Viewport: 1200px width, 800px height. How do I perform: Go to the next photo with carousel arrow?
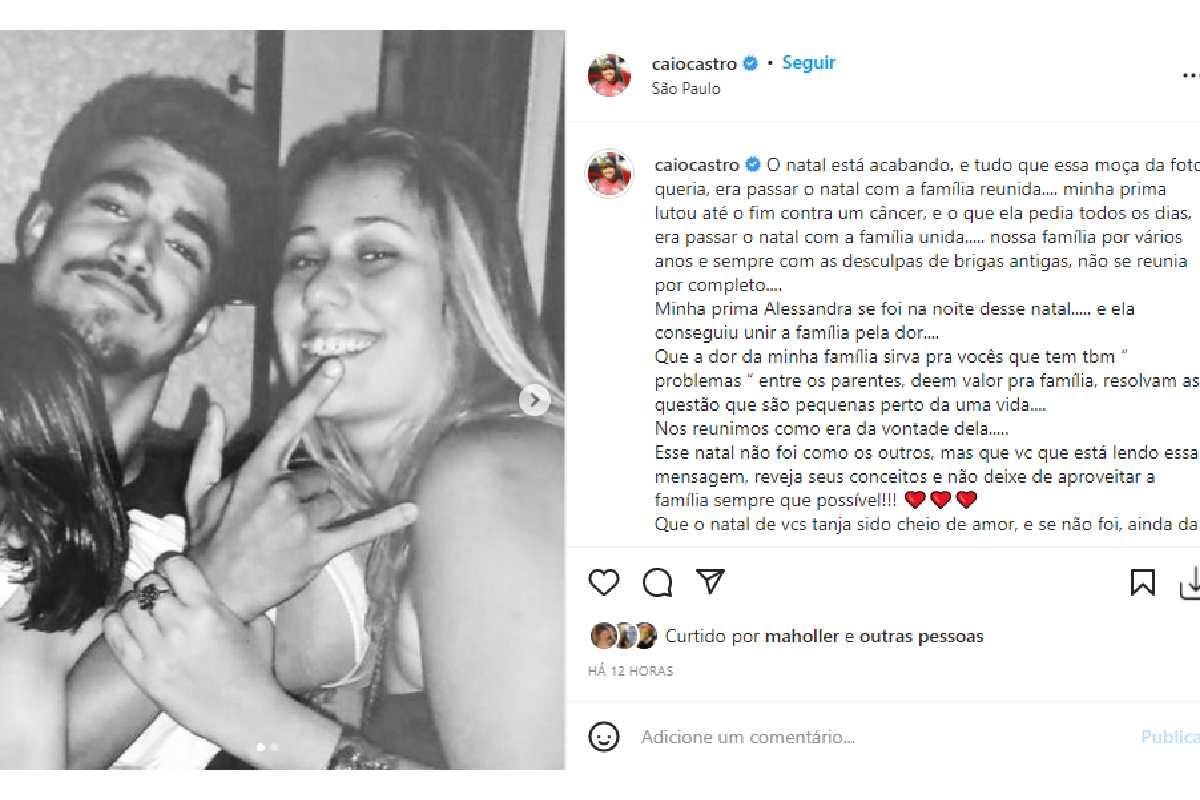pos(535,400)
